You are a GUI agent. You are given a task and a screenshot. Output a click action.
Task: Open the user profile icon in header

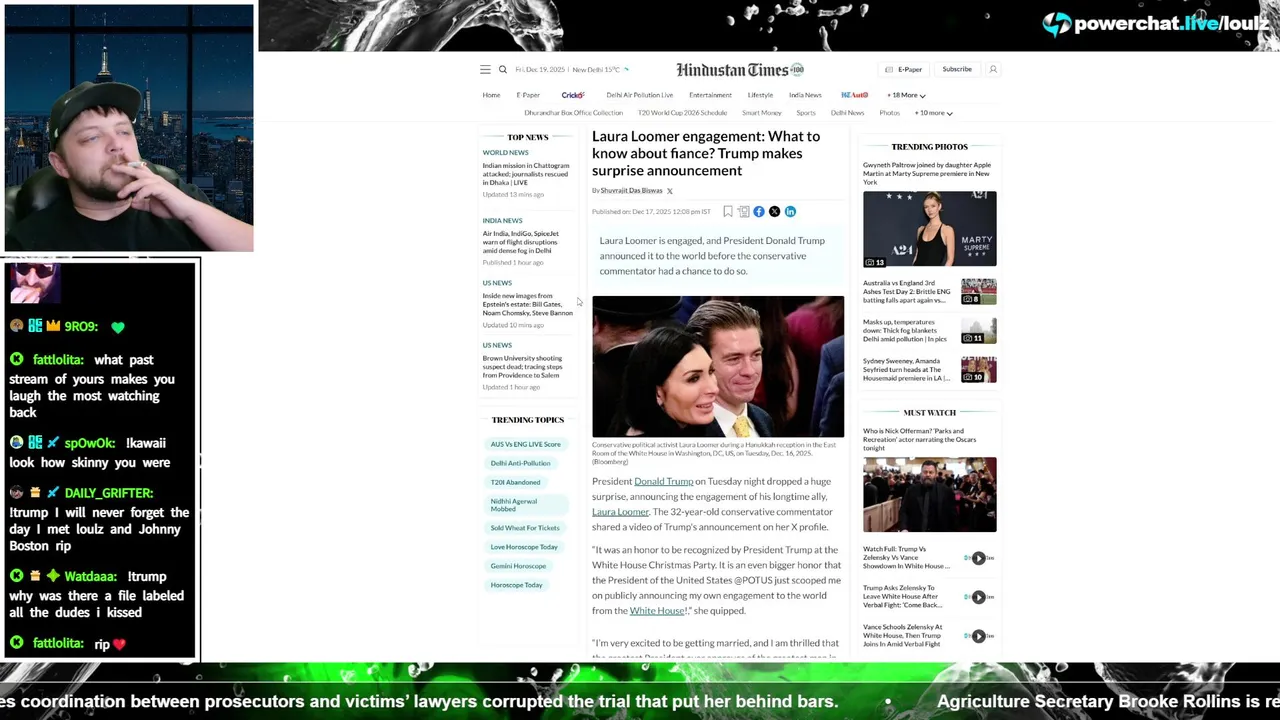pos(993,69)
